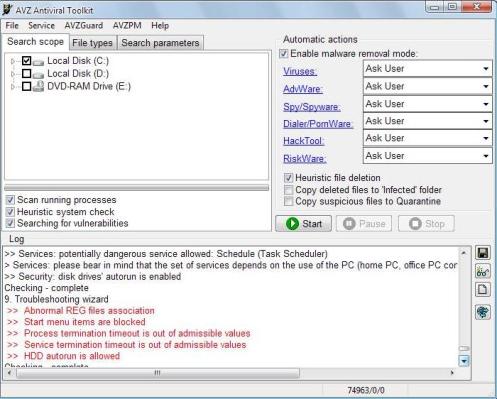The width and height of the screenshot is (497, 399).
Task: Click the Pause button
Action: pos(364,223)
